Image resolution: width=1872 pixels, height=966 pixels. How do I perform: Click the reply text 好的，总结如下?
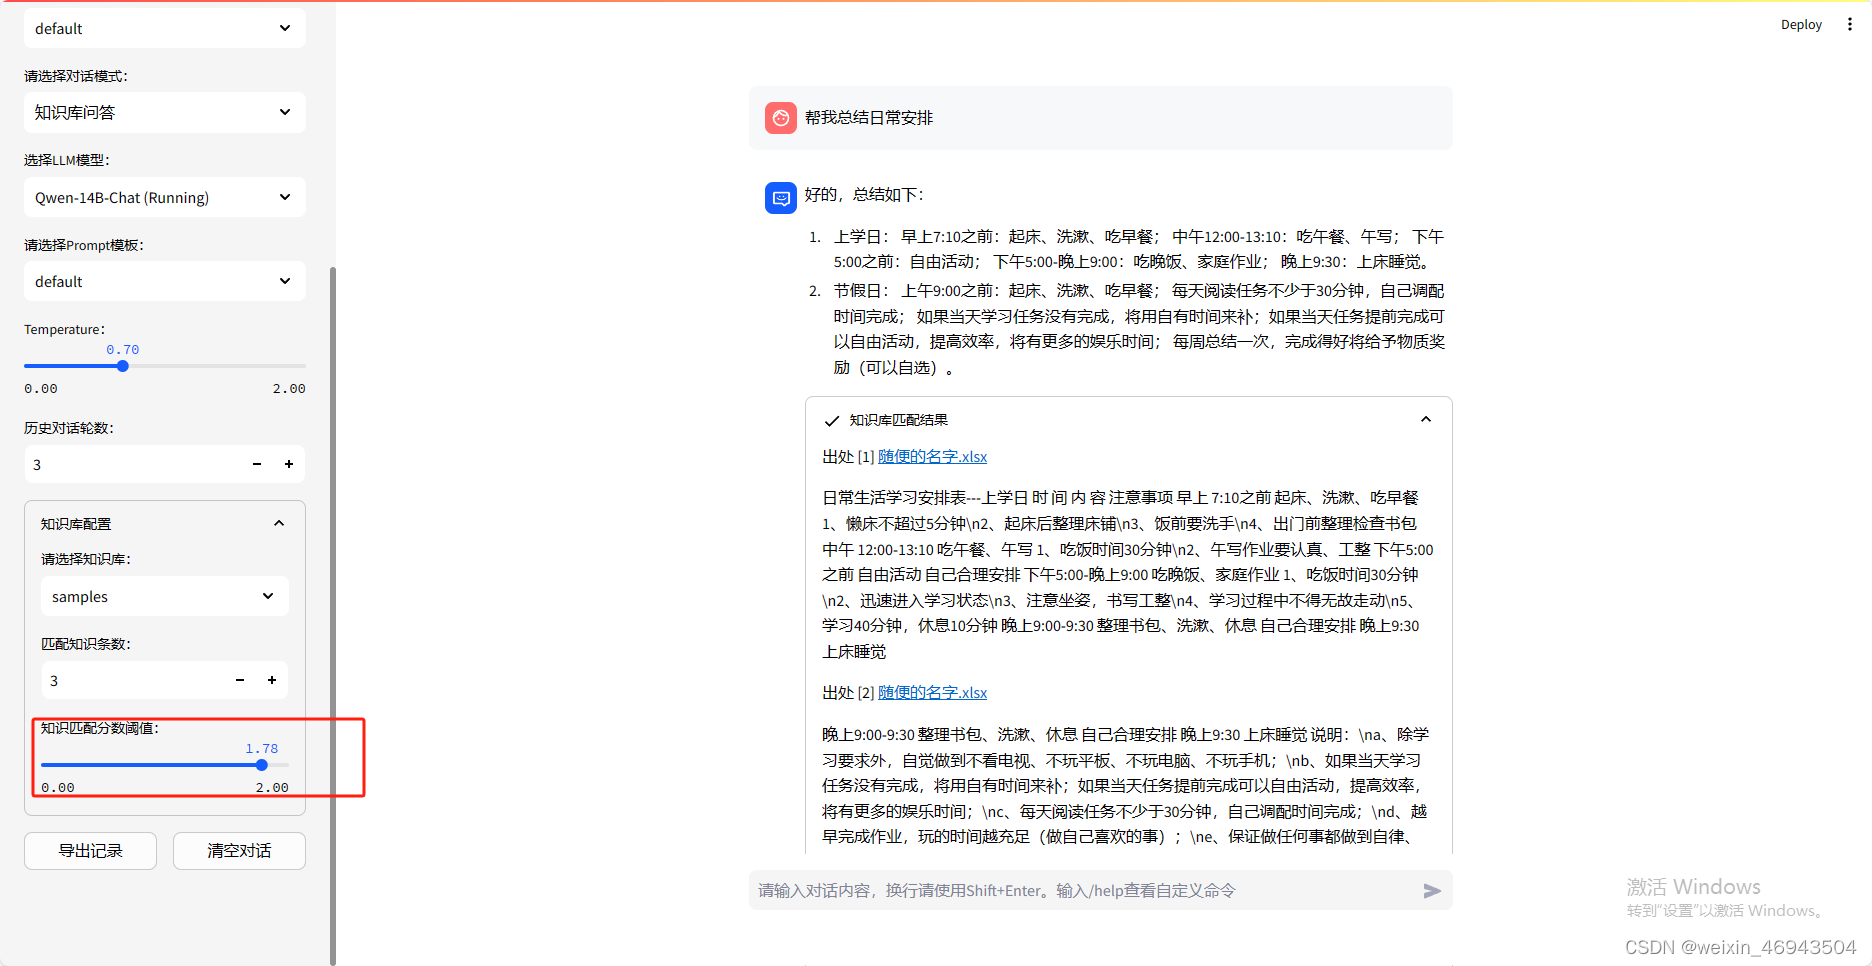864,195
